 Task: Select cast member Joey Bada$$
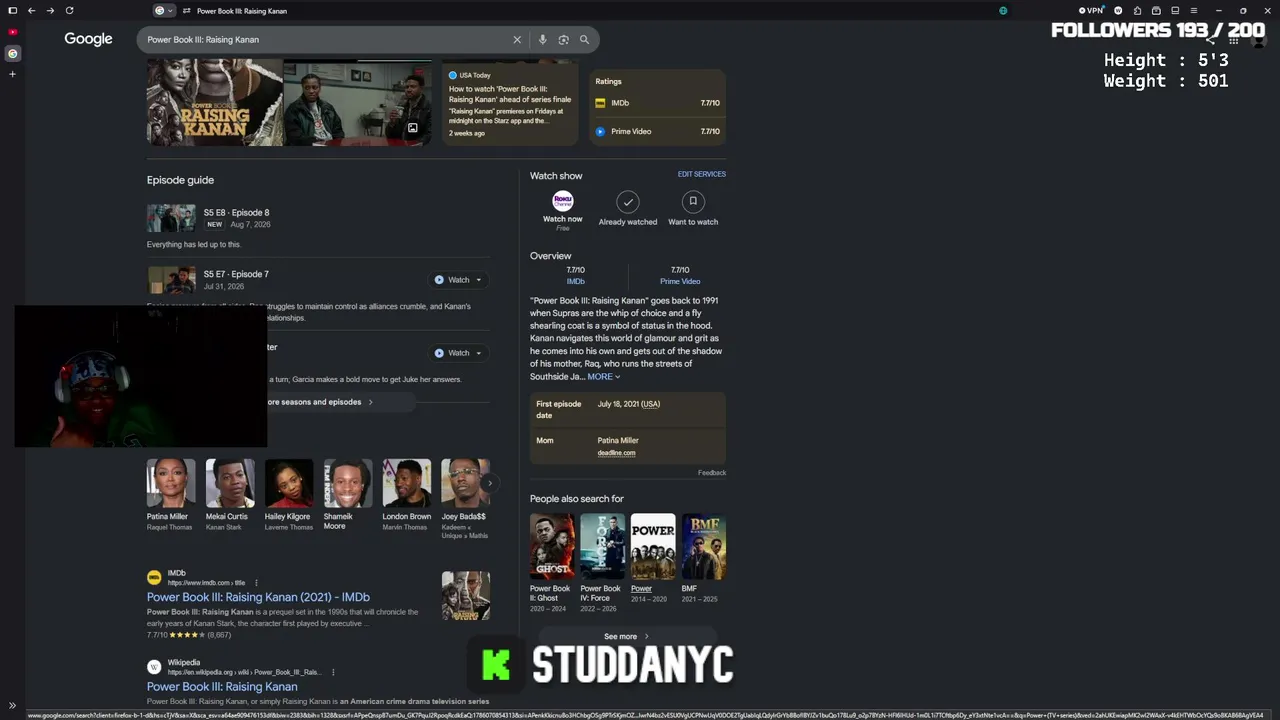[465, 500]
